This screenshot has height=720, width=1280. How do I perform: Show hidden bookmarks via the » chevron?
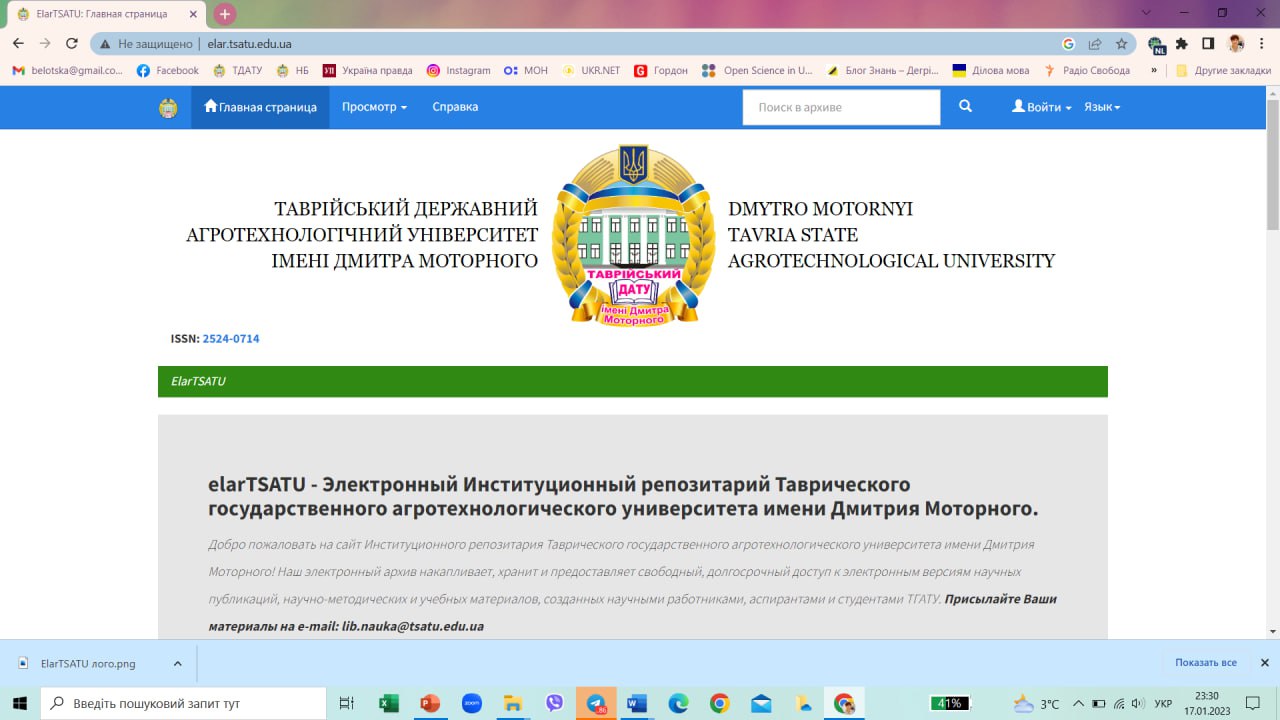click(1154, 71)
